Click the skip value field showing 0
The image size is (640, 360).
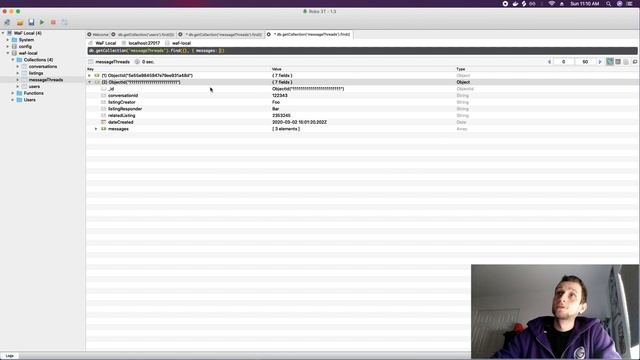[564, 62]
